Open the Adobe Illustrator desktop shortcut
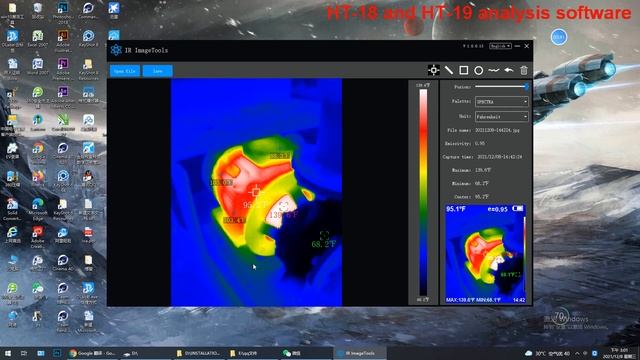Viewport: 640px width, 360px height. [x=63, y=40]
